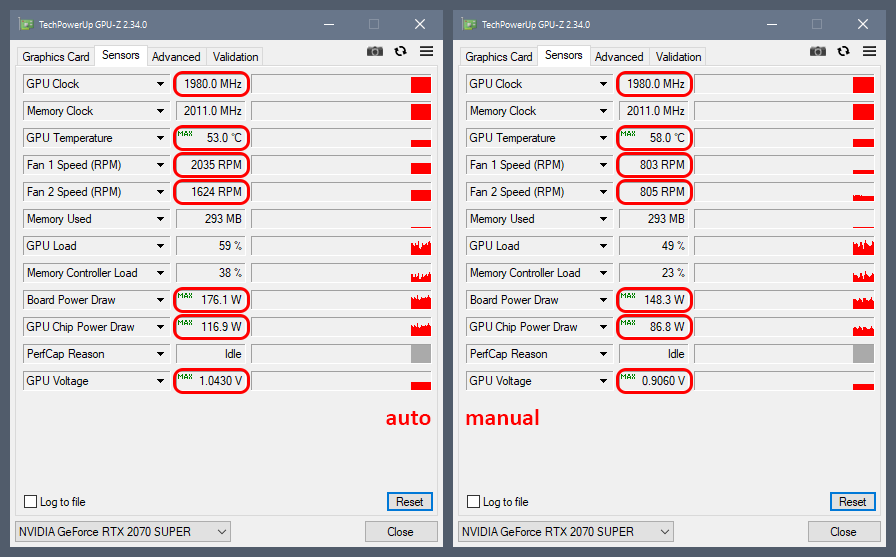Click Reset button in auto window
Viewport: 896px width, 557px height.
tap(410, 502)
